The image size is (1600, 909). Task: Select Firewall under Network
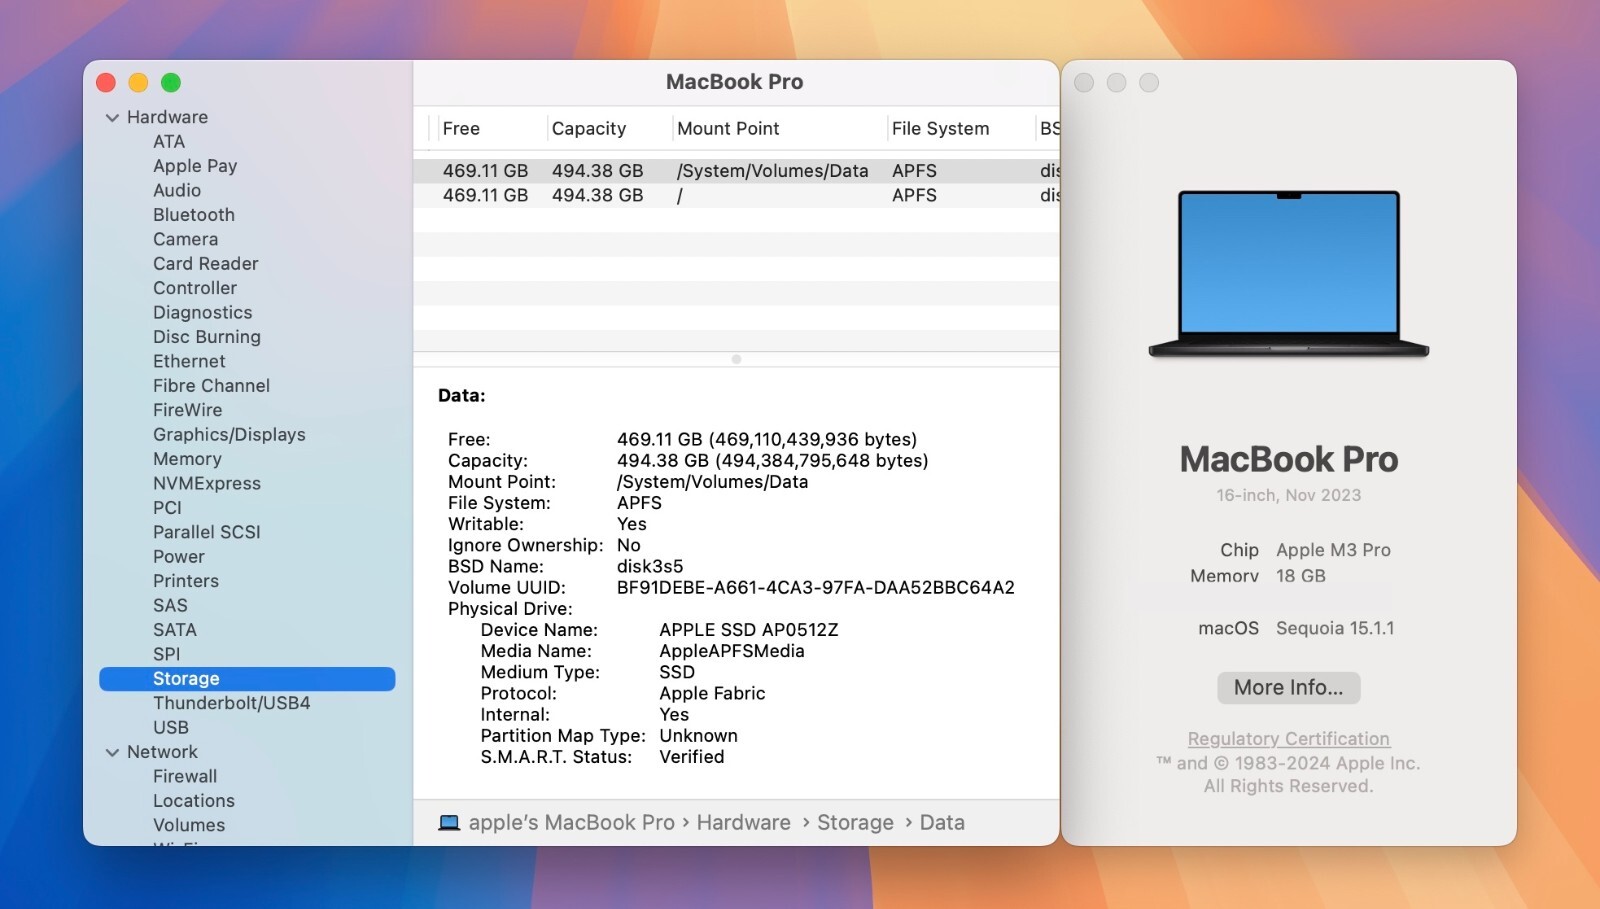tap(185, 777)
